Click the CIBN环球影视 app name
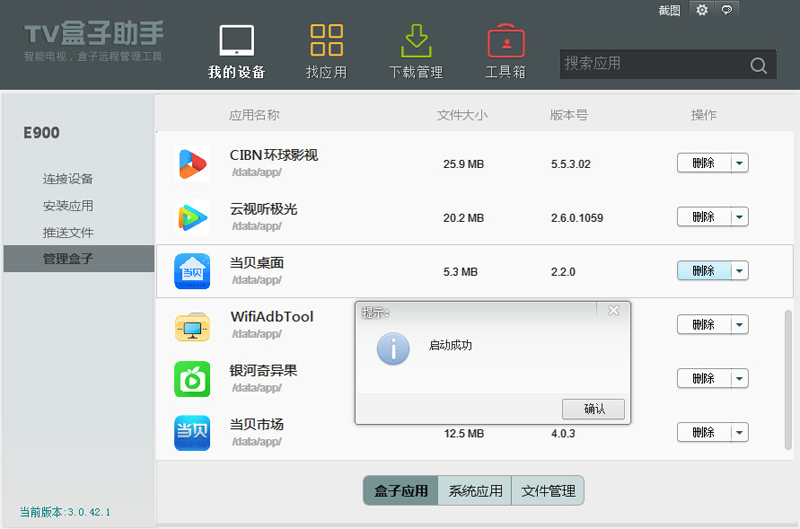Viewport: 800px width, 529px height. tap(274, 155)
